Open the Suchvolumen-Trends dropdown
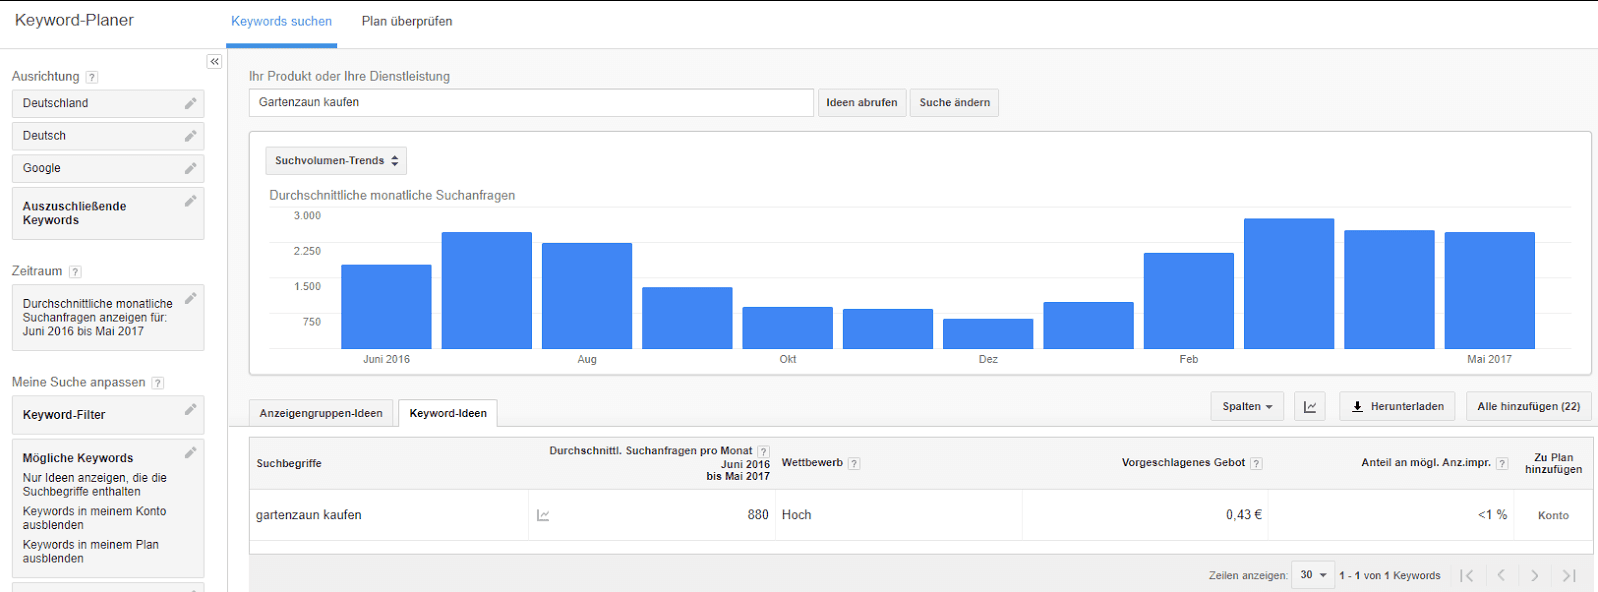This screenshot has height=592, width=1598. [336, 161]
